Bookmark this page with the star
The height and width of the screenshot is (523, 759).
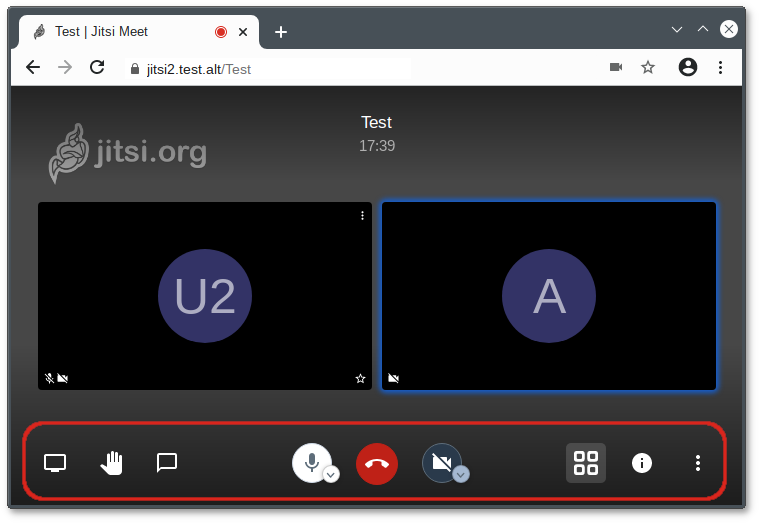pos(648,67)
